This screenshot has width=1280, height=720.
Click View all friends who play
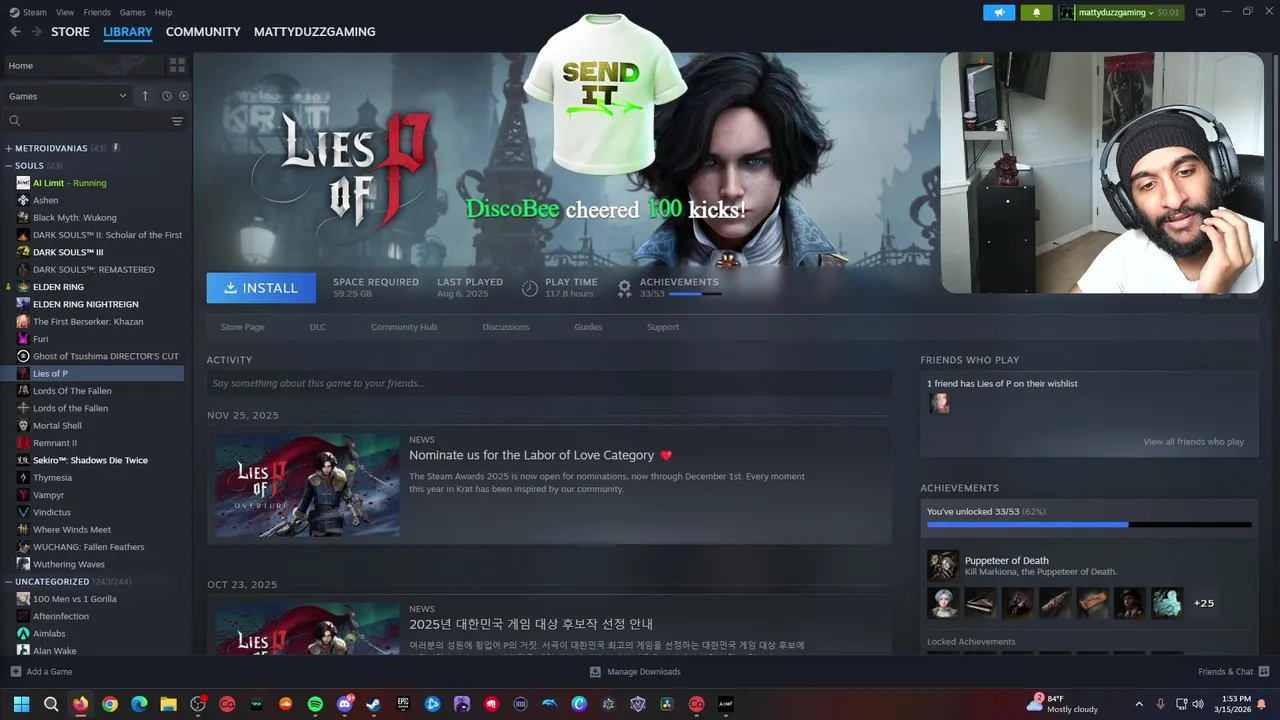[x=1194, y=442]
